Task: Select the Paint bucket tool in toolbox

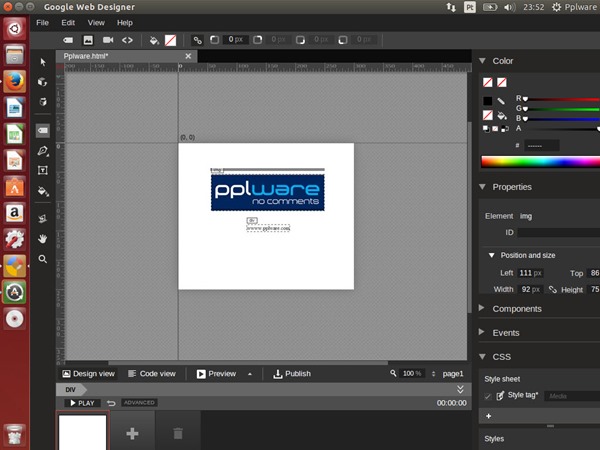Action: pyautogui.click(x=43, y=191)
